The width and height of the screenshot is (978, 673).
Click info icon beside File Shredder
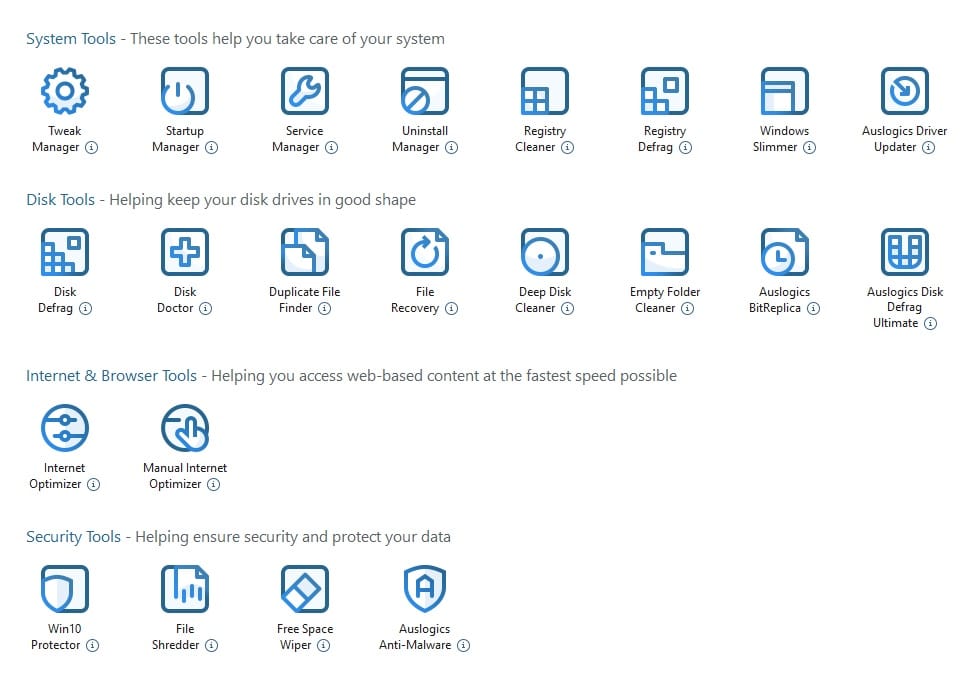coord(211,645)
